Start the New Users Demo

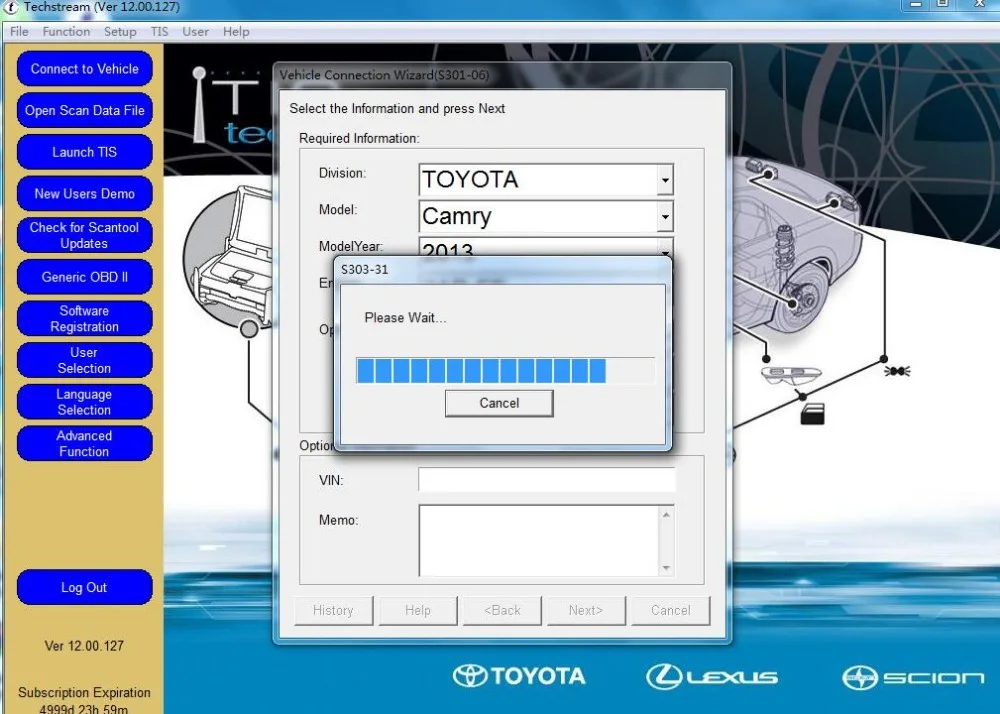coord(84,194)
